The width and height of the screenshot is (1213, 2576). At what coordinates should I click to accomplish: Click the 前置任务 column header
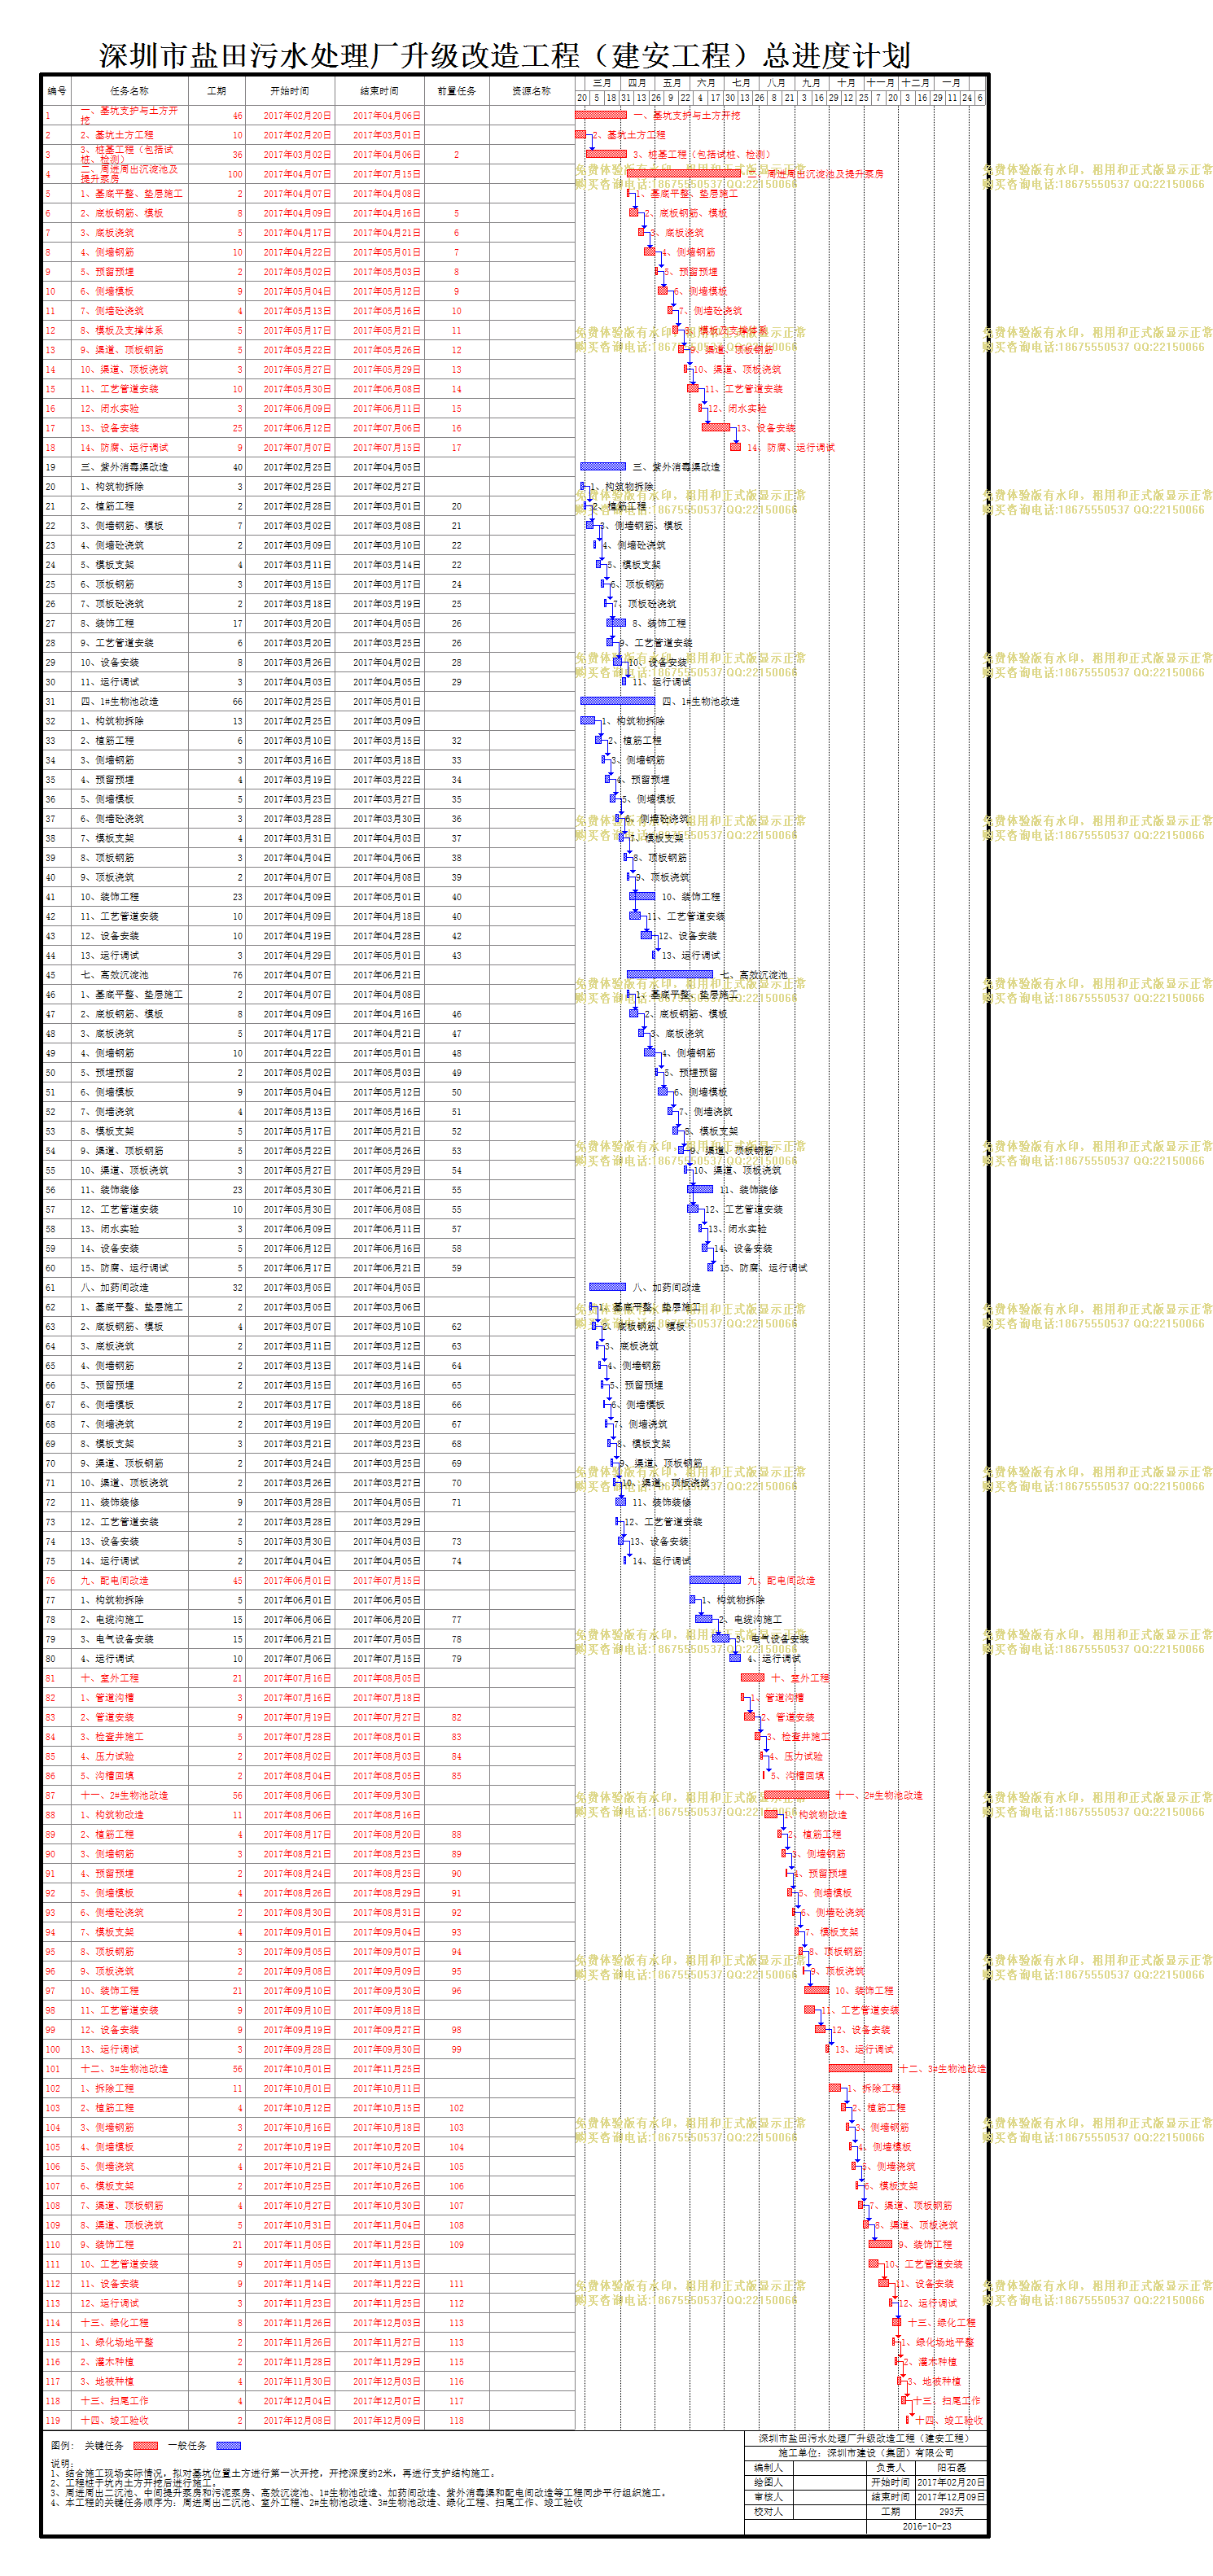pyautogui.click(x=456, y=91)
